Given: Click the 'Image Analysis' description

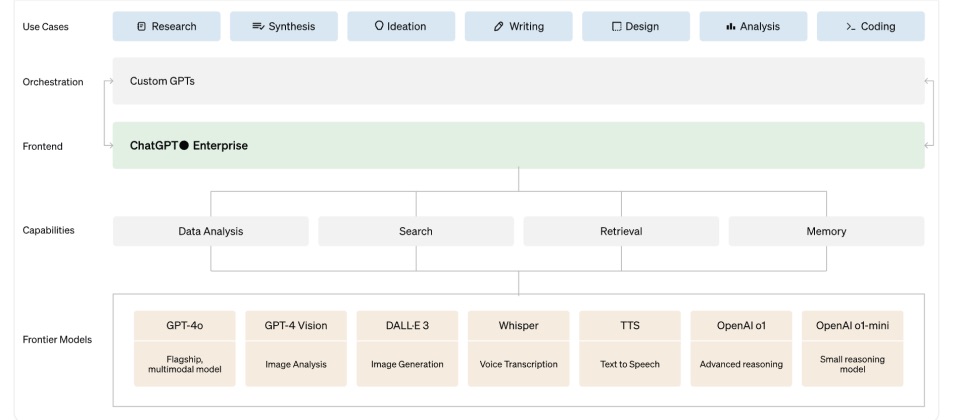Looking at the screenshot, I should click(296, 364).
